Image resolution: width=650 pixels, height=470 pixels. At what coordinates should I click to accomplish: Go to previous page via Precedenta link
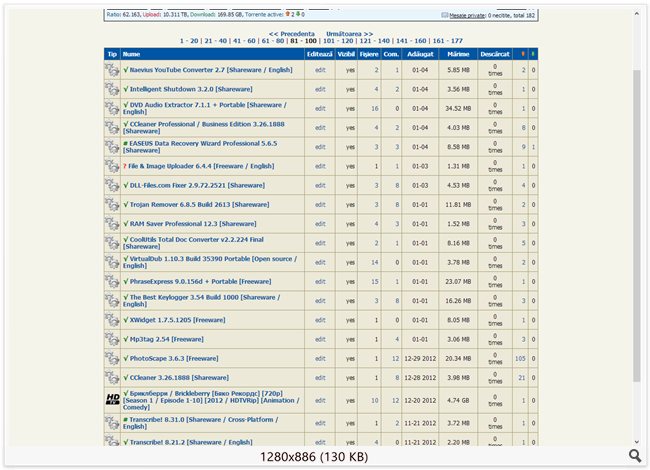[292, 34]
